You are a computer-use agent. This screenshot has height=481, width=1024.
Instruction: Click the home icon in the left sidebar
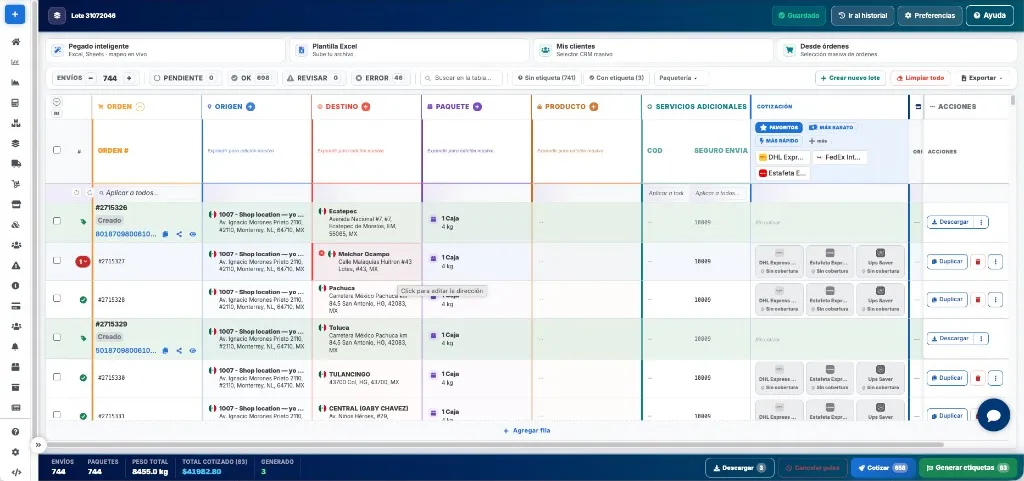(16, 42)
